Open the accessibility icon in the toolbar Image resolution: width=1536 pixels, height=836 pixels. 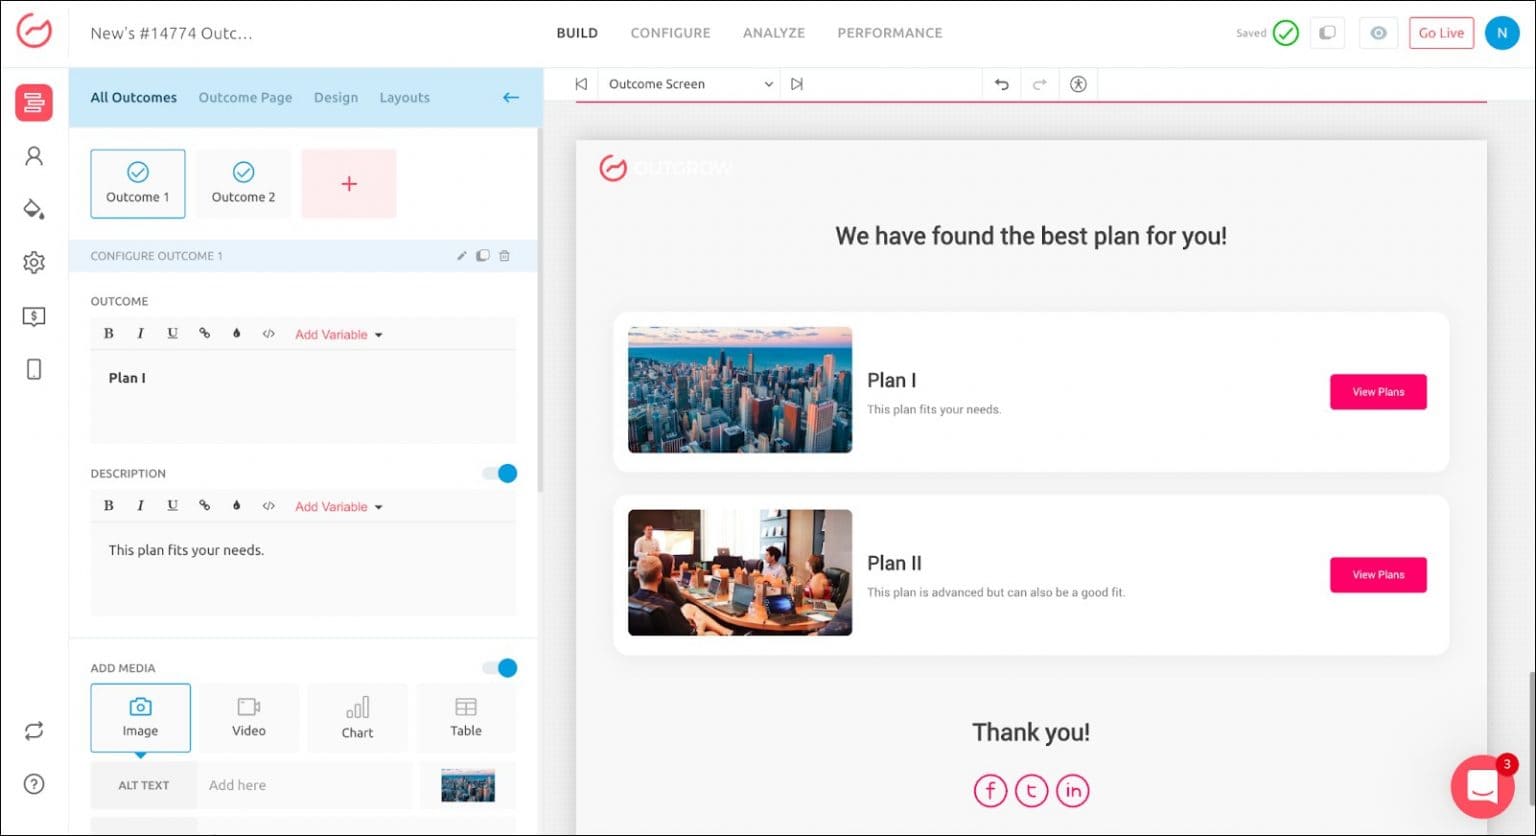[1077, 85]
